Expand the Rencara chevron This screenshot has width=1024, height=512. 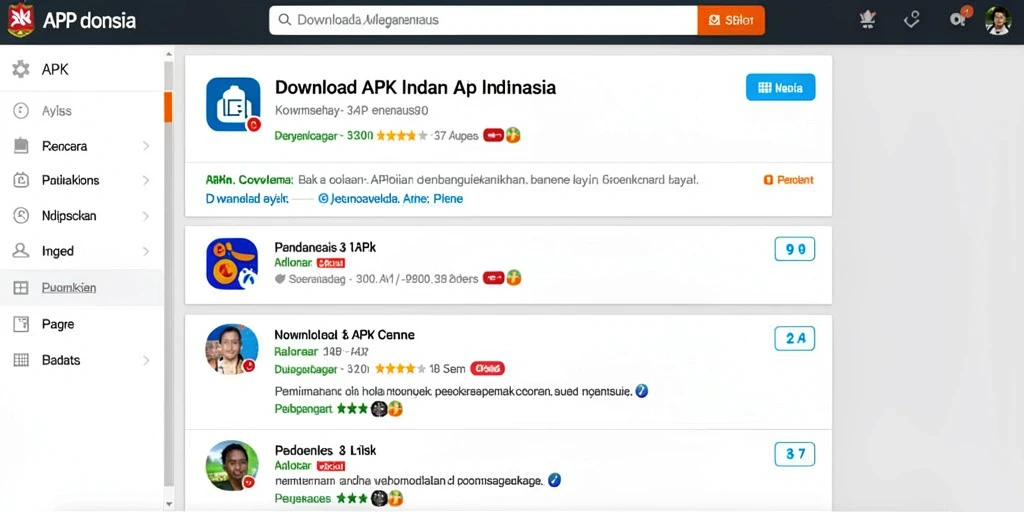coord(146,146)
